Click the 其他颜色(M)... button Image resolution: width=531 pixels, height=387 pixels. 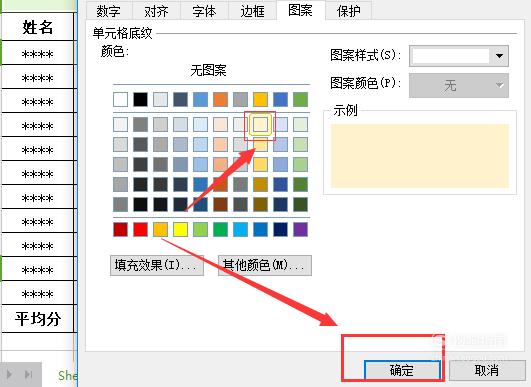pyautogui.click(x=265, y=265)
